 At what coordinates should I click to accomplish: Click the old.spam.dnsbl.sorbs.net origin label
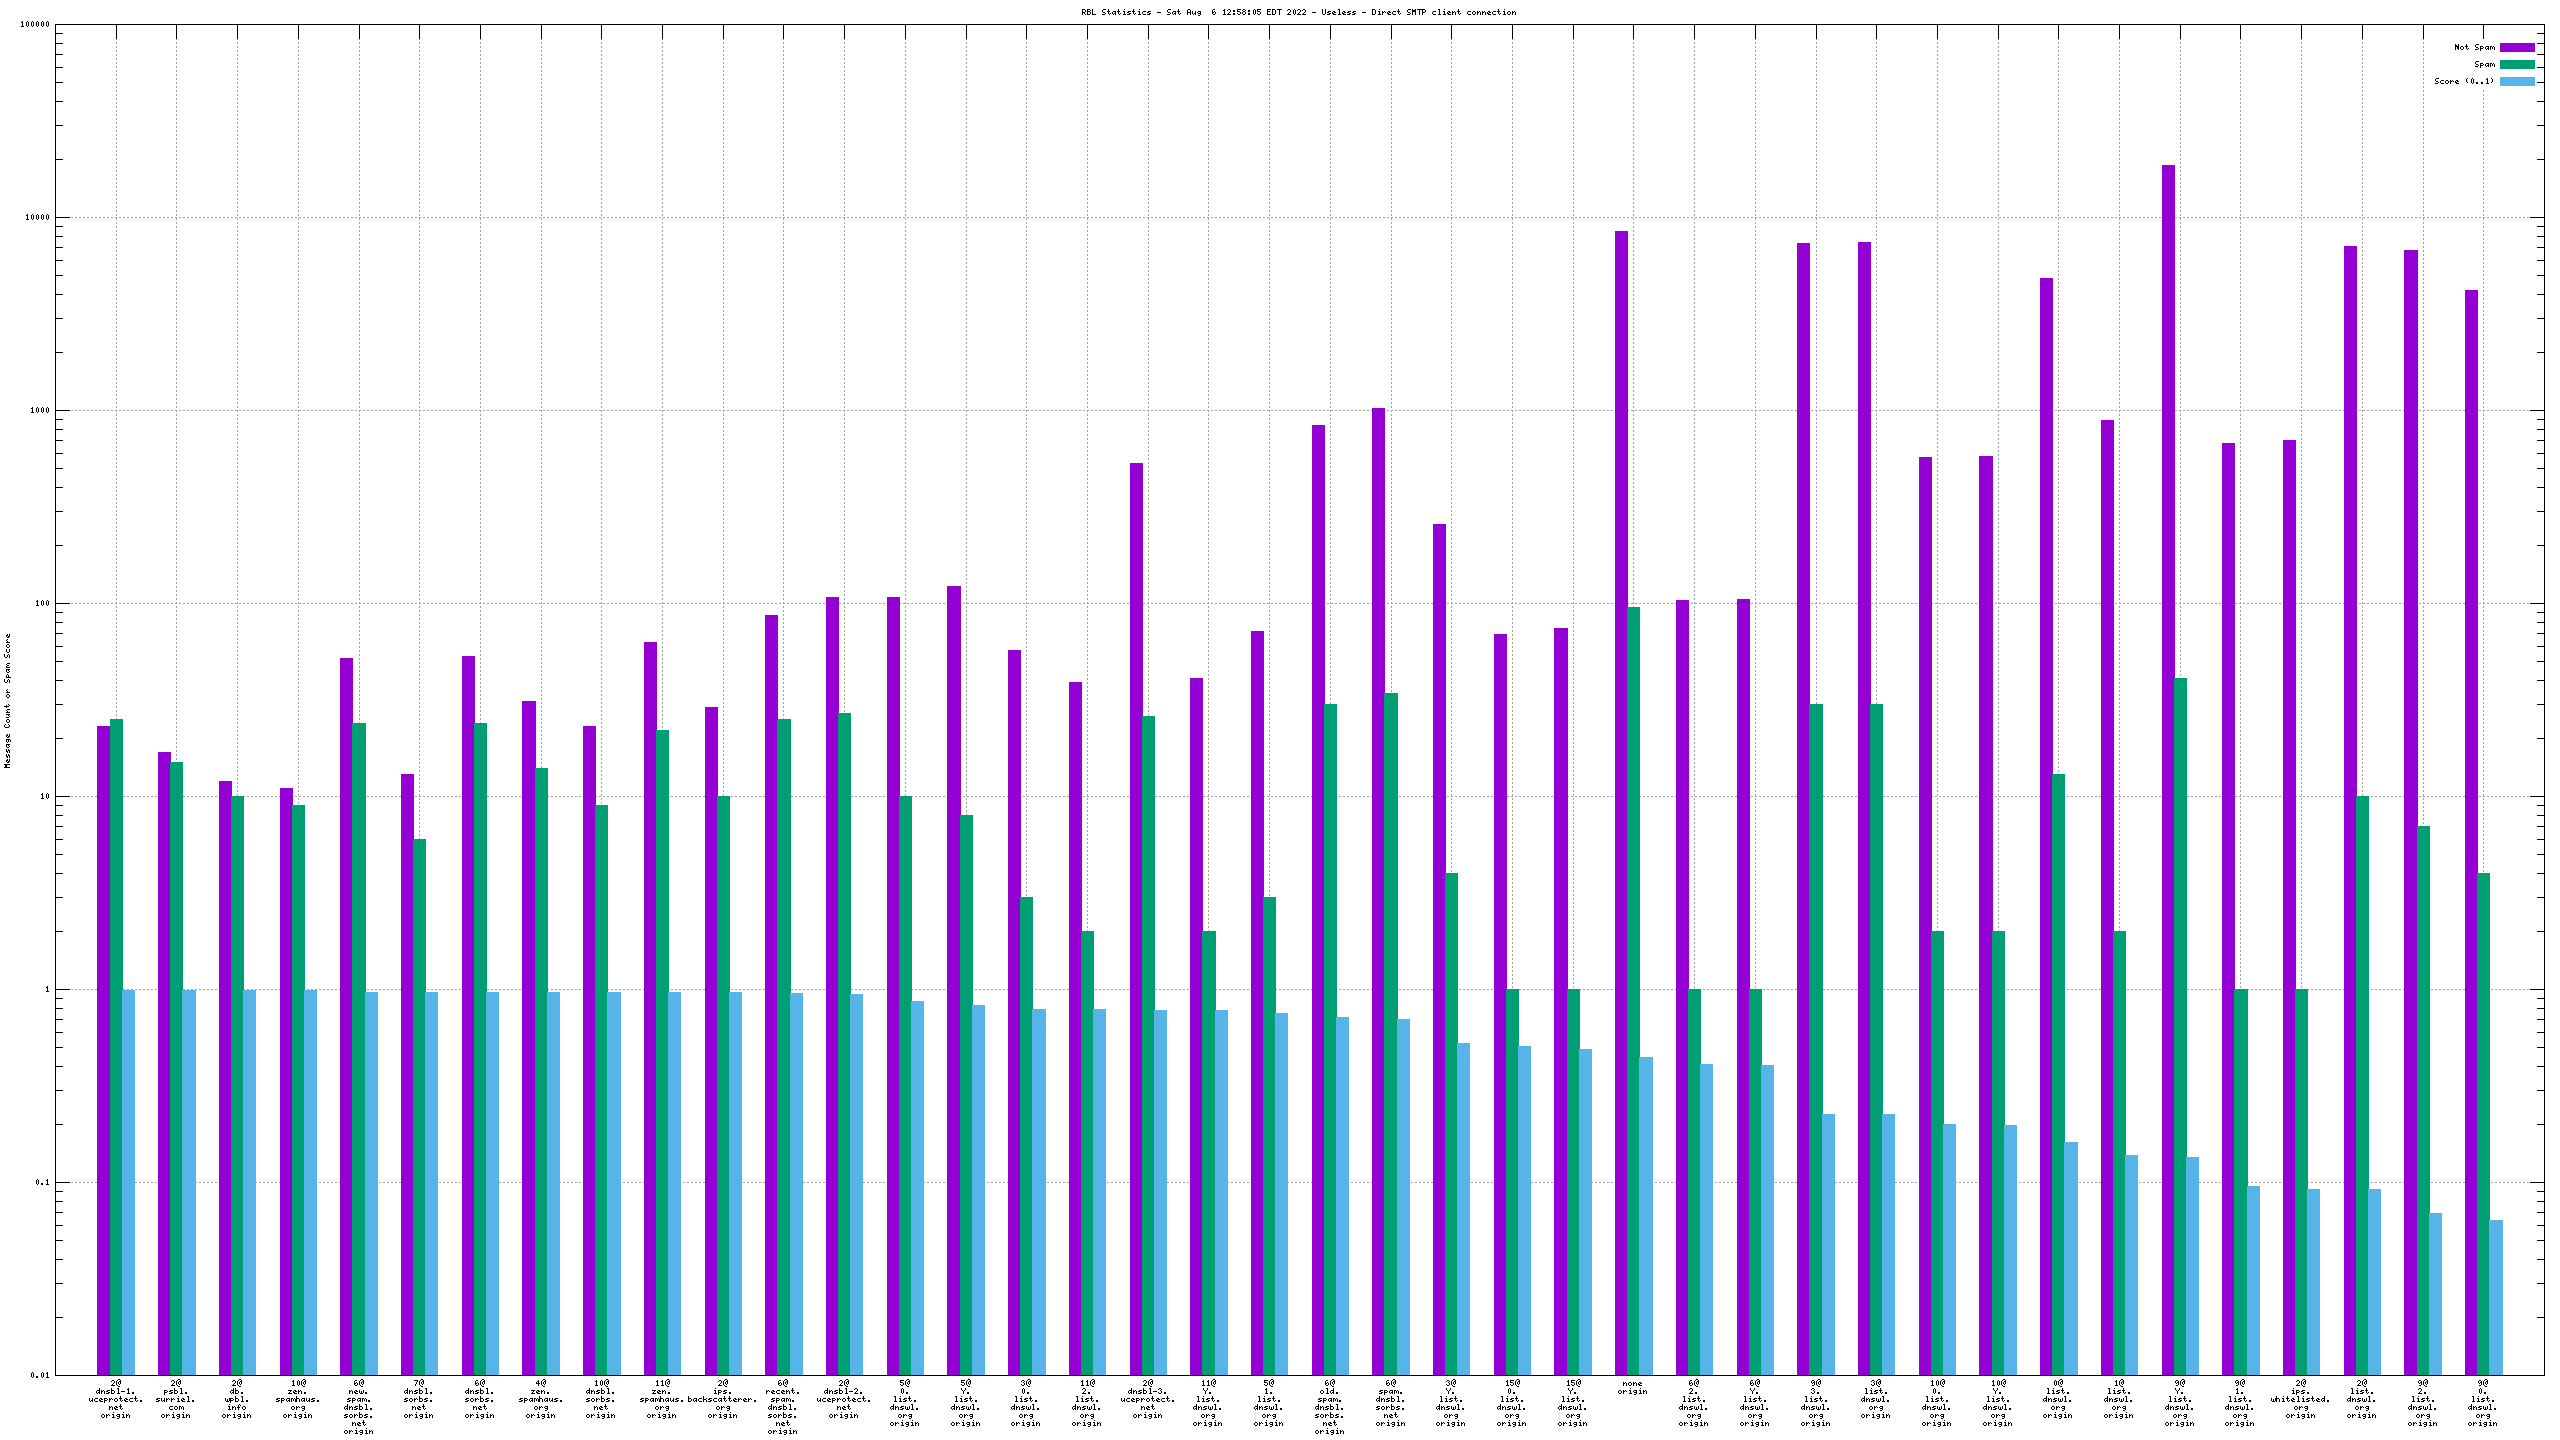click(1329, 1407)
